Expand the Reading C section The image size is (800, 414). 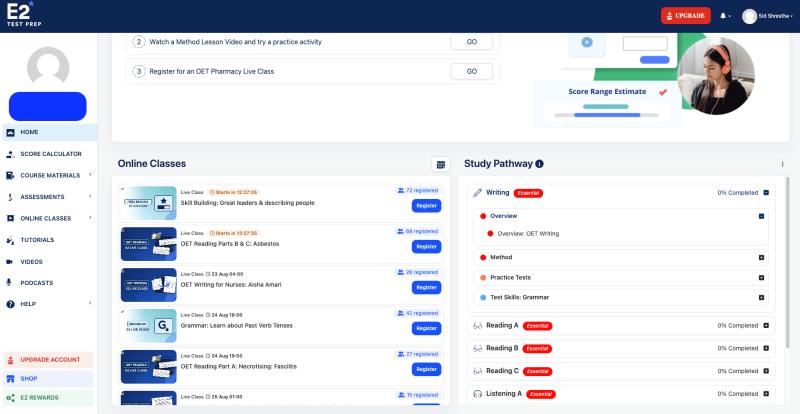(x=766, y=371)
